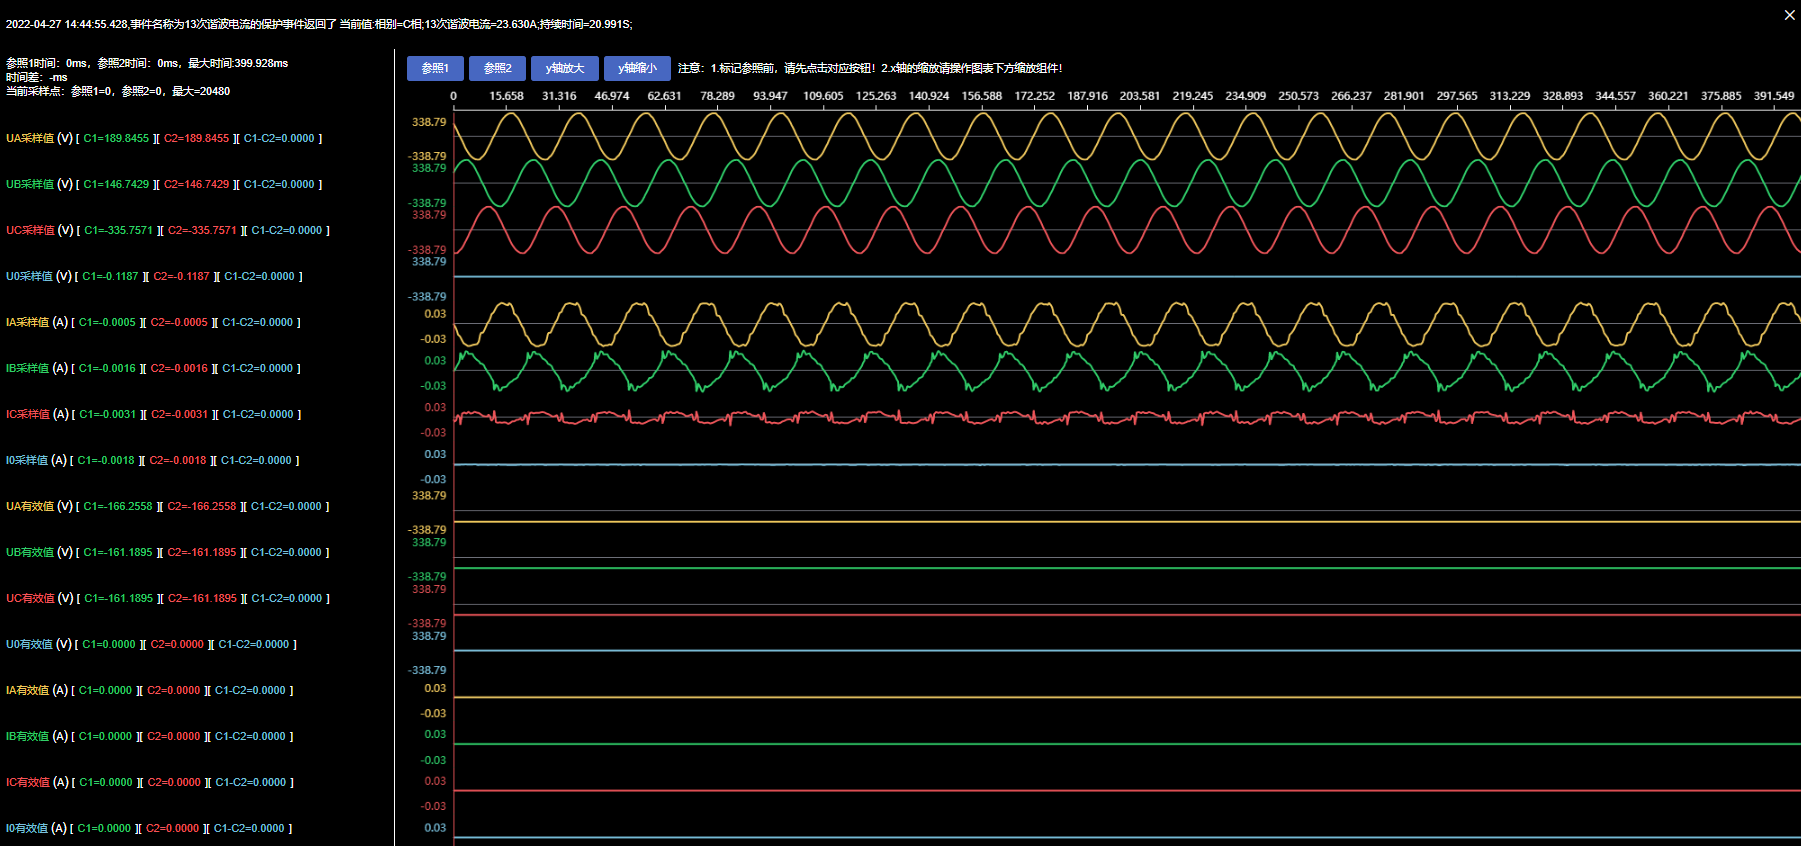Click the C1=-0.0016 value in IB row

coord(107,368)
